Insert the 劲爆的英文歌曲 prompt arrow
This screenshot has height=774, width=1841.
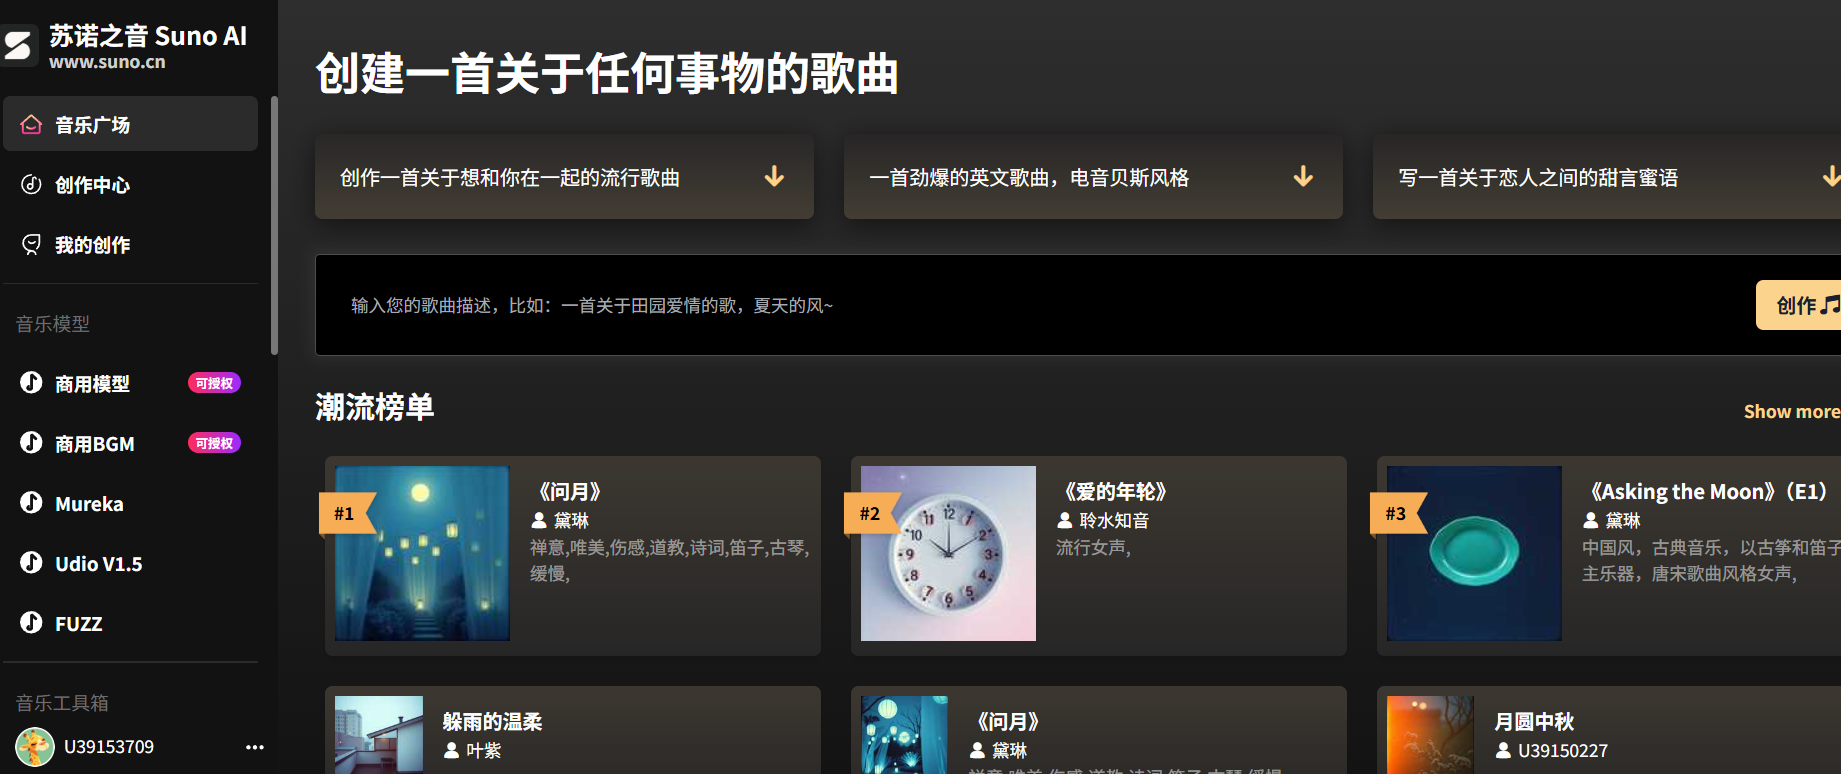1303,177
